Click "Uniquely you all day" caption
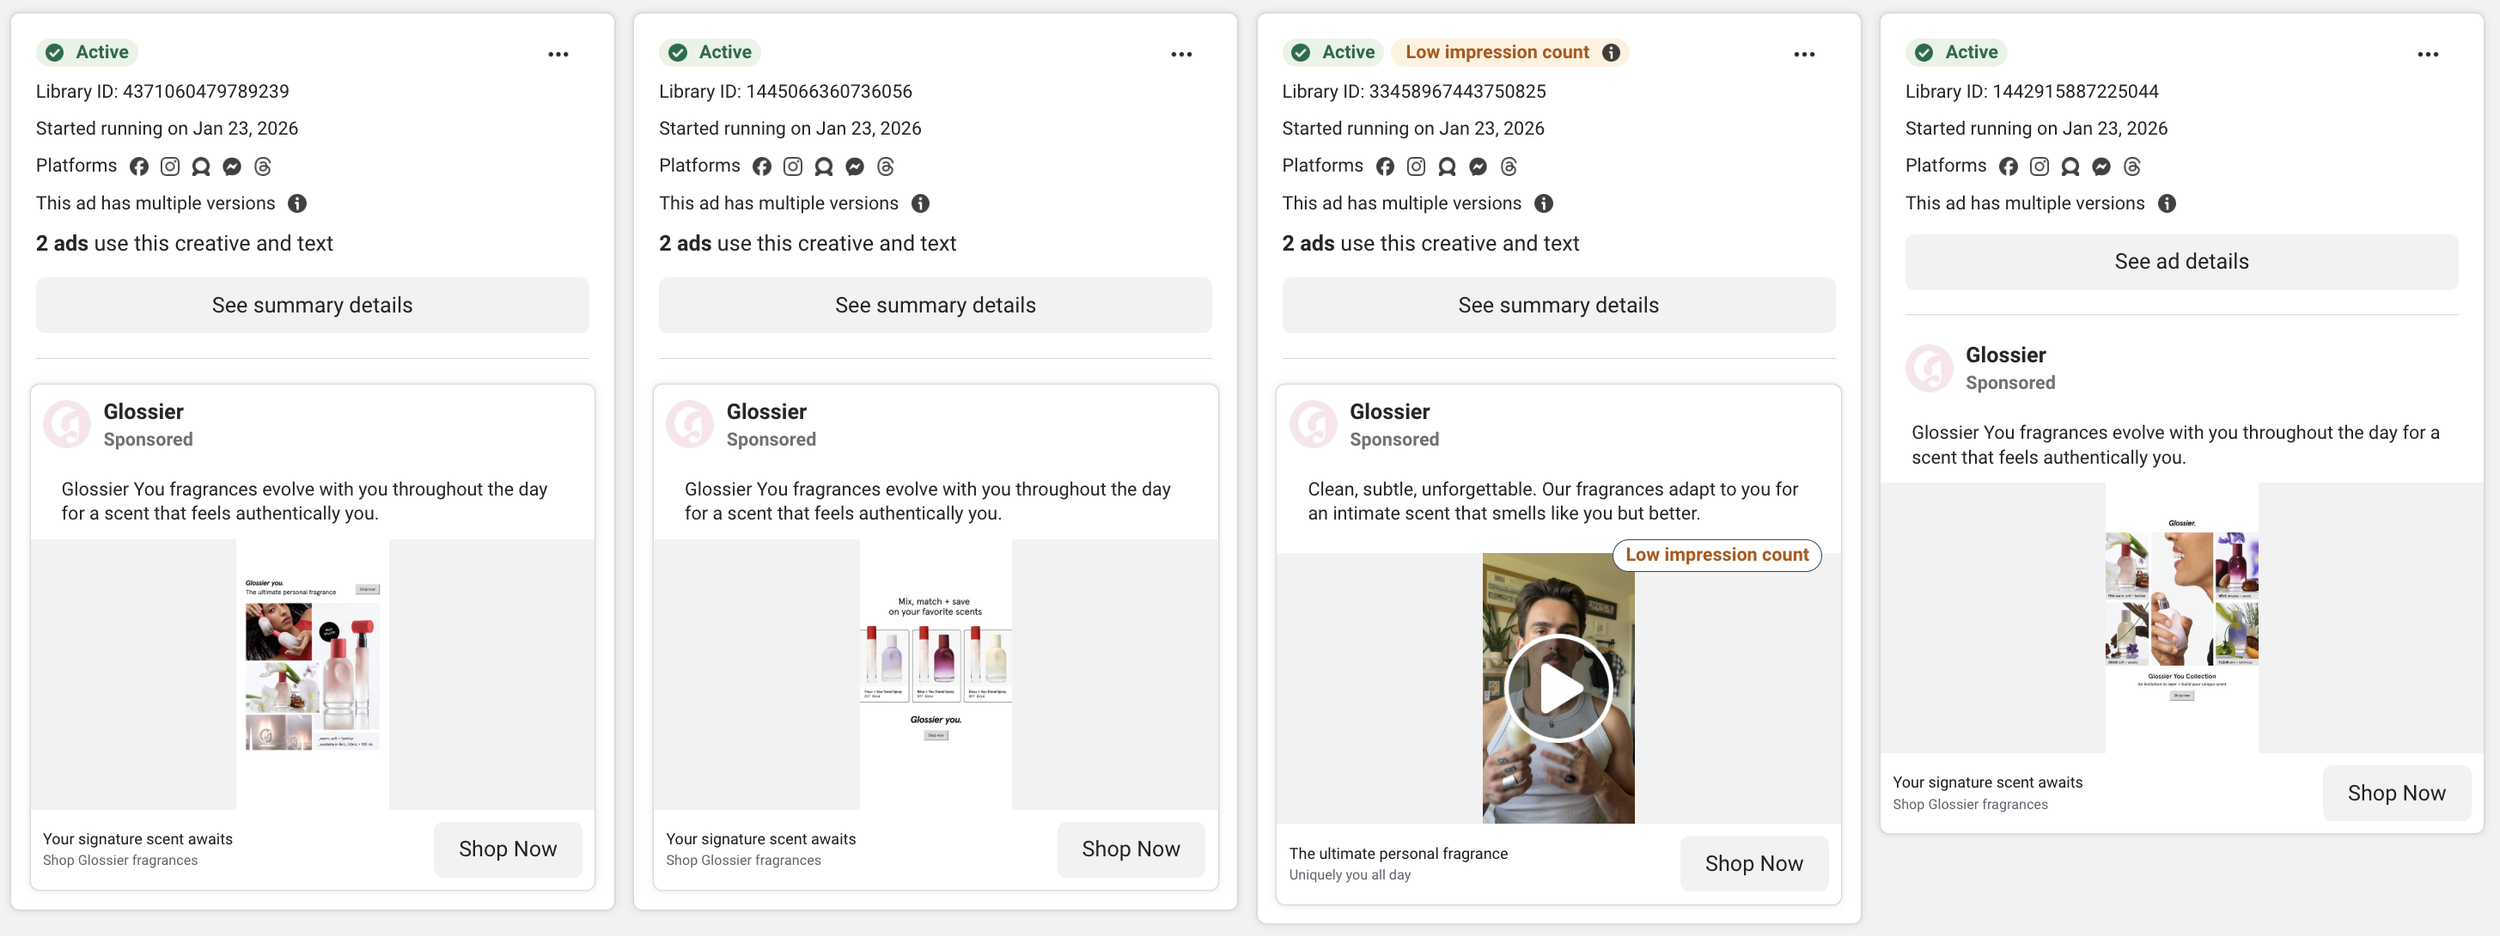The width and height of the screenshot is (2500, 936). (1349, 875)
